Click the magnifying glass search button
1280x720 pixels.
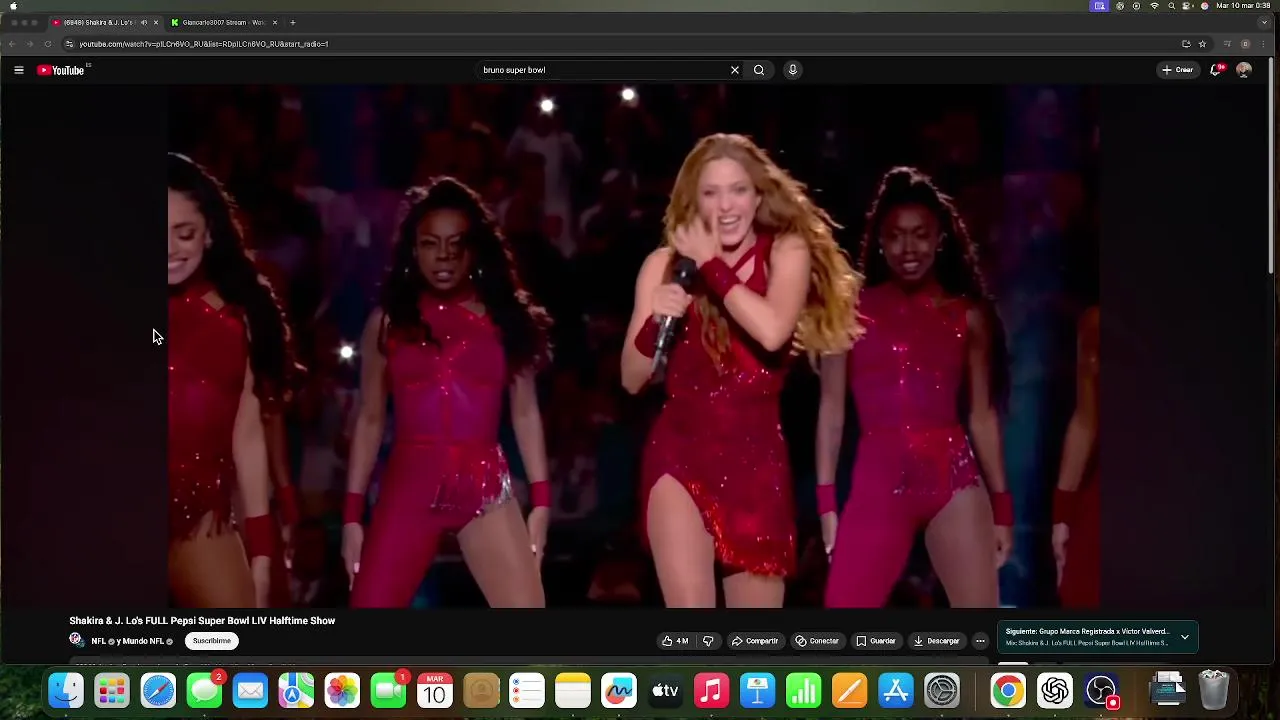[x=759, y=70]
